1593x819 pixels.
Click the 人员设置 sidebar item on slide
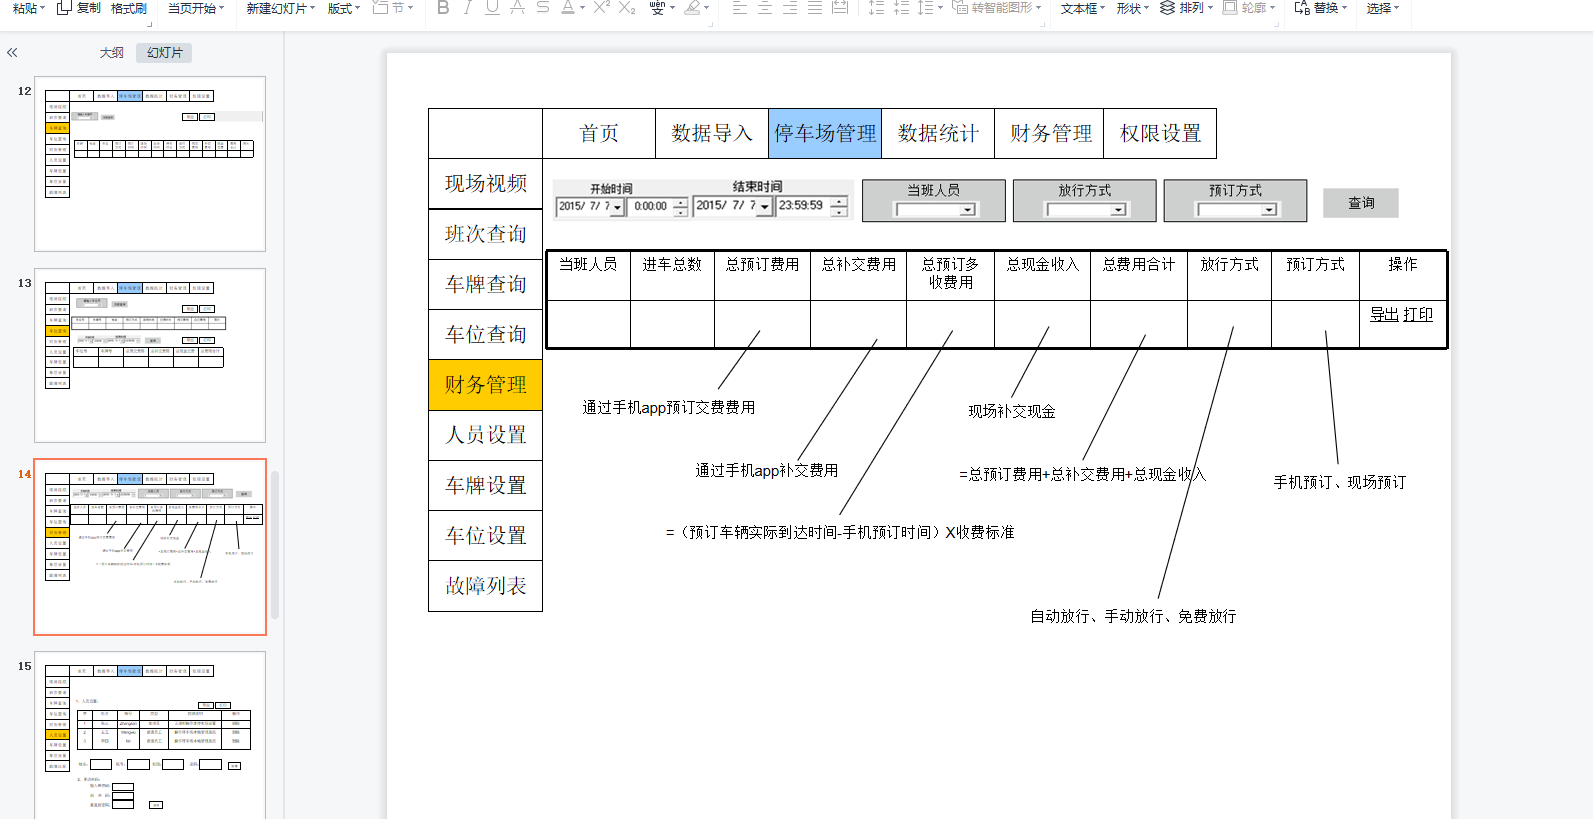[486, 435]
